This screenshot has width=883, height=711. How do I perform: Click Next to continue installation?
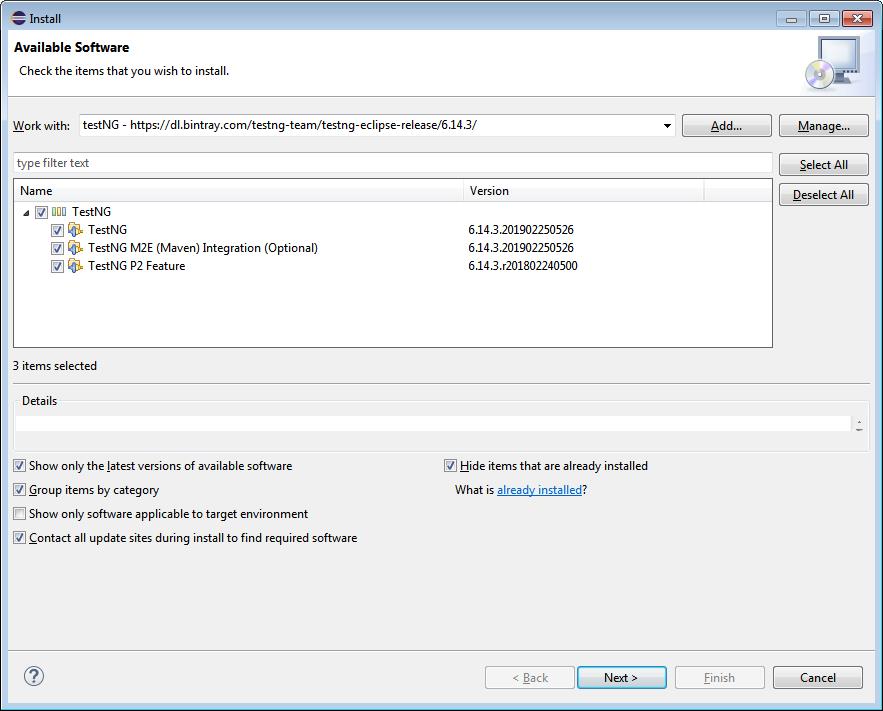[x=622, y=677]
